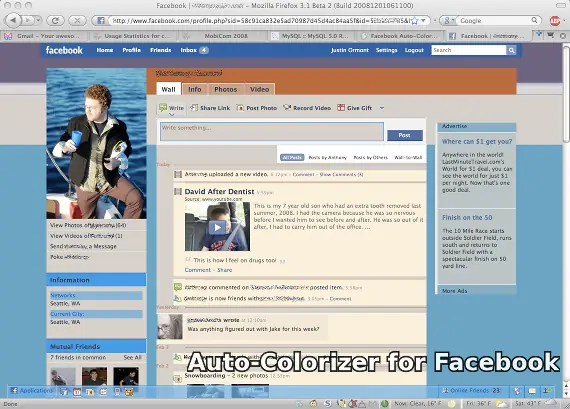
Task: Click Show Comments link on video story
Action: point(341,175)
